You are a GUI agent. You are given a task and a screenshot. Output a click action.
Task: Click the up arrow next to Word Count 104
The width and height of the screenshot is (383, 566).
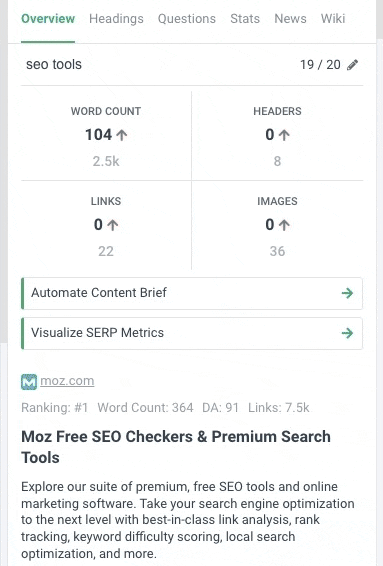(122, 135)
